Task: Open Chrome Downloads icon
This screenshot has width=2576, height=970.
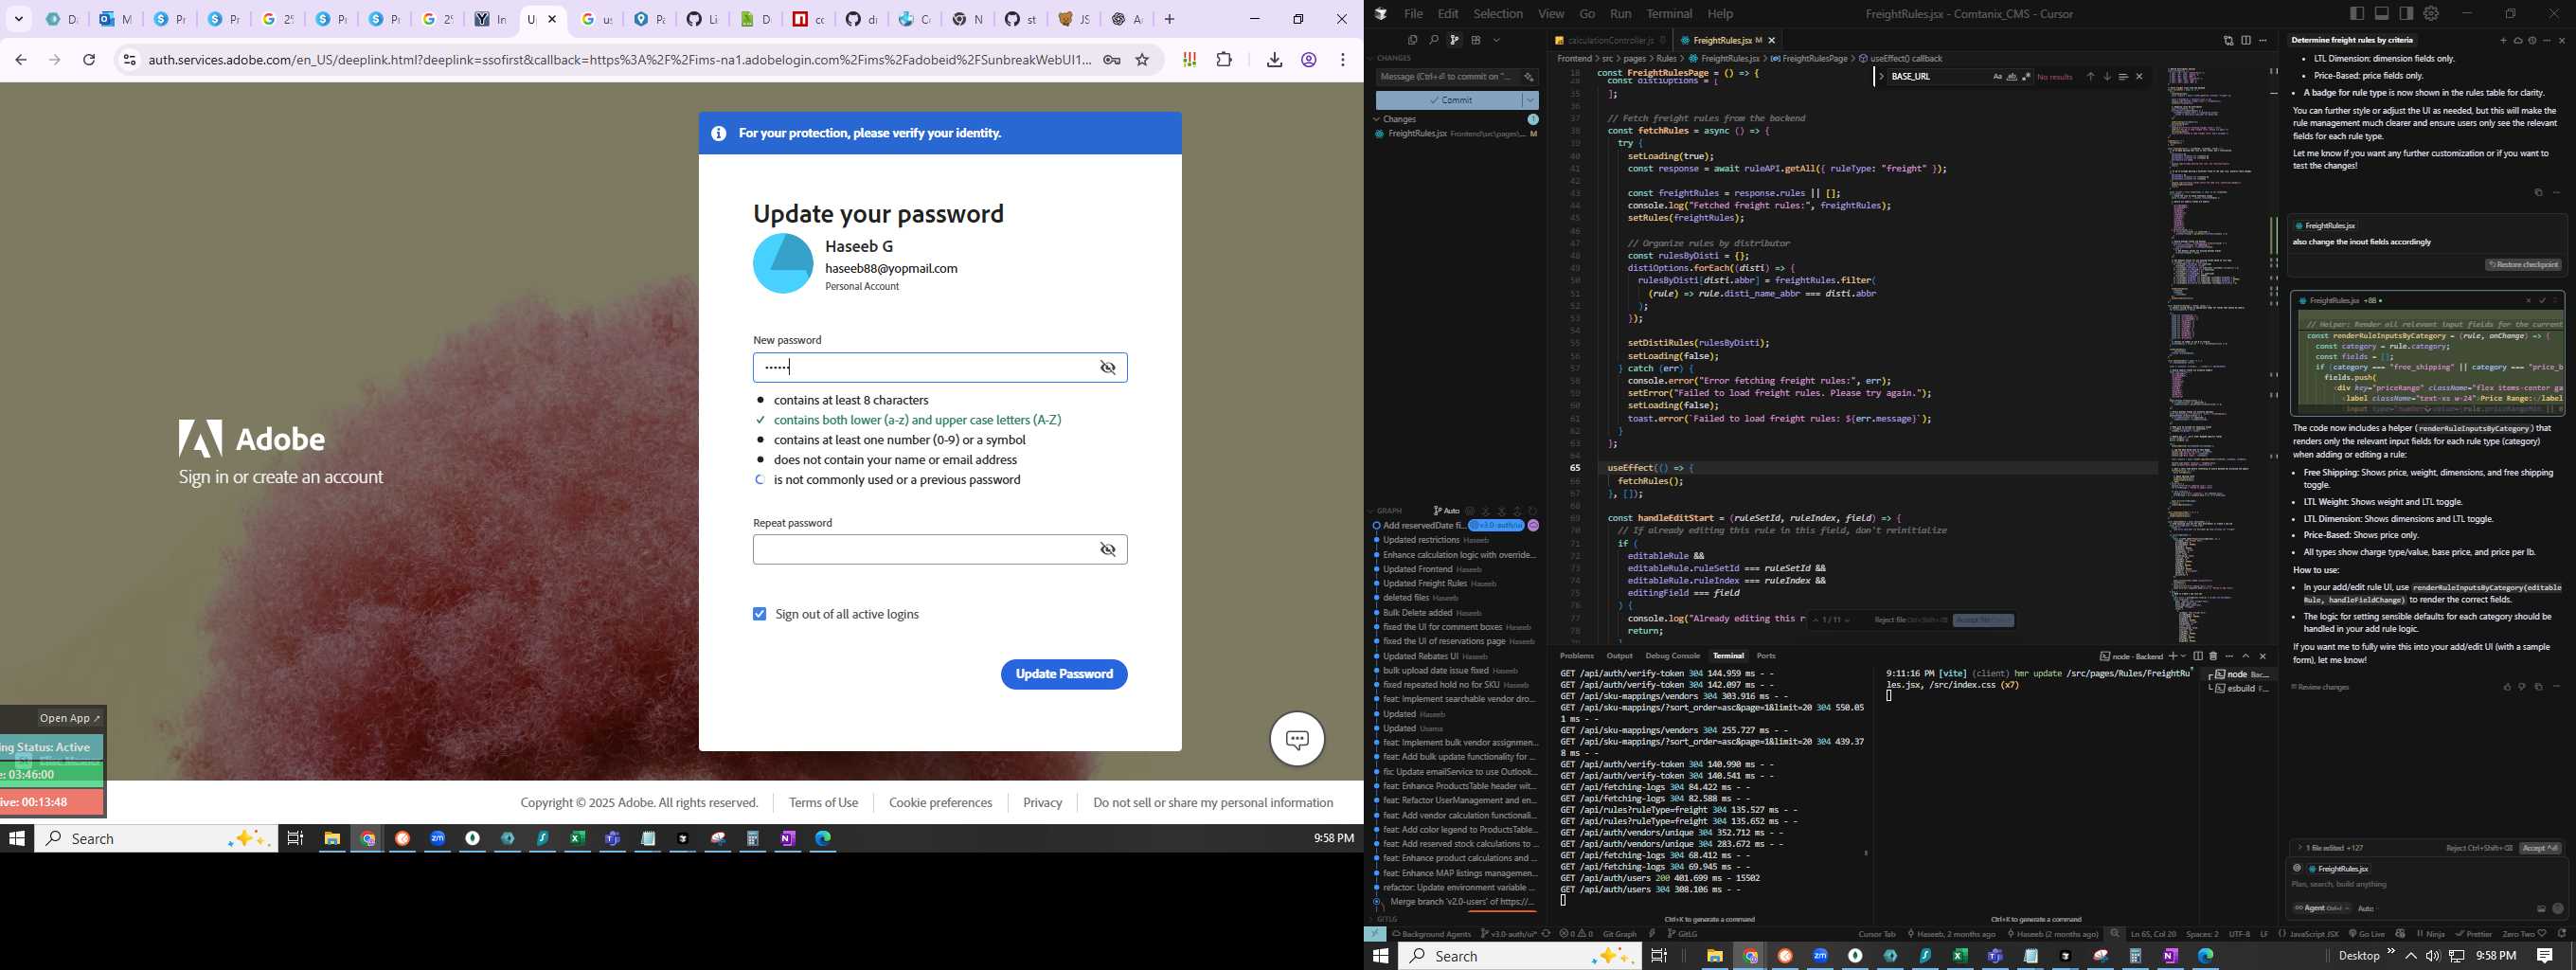Action: 1274,60
